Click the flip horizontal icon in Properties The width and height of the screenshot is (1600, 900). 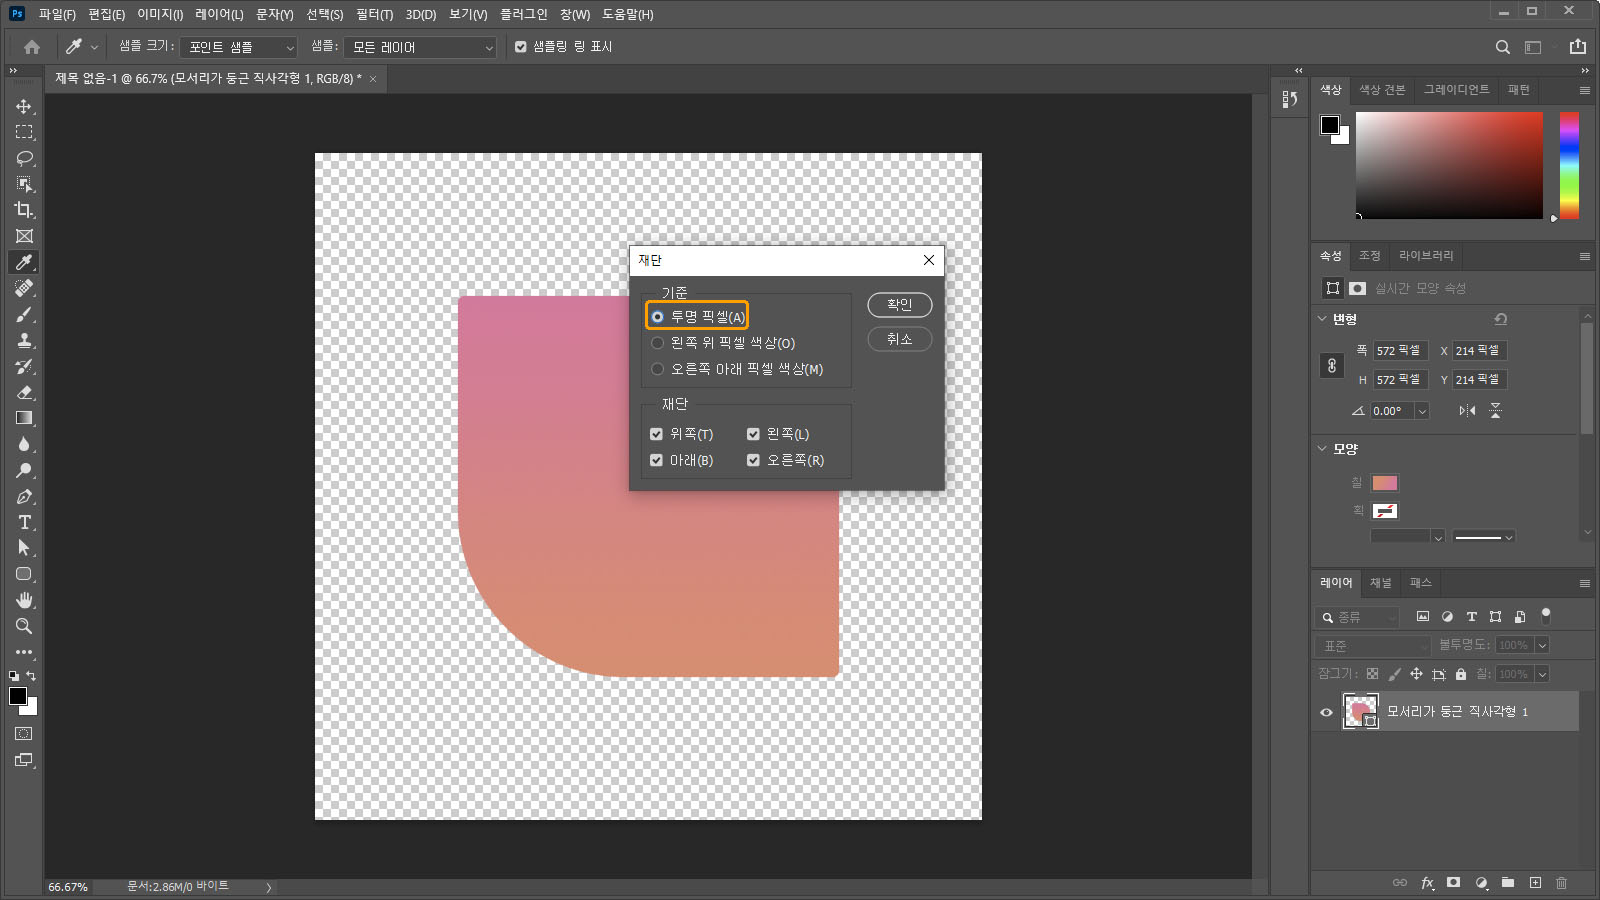(1467, 410)
